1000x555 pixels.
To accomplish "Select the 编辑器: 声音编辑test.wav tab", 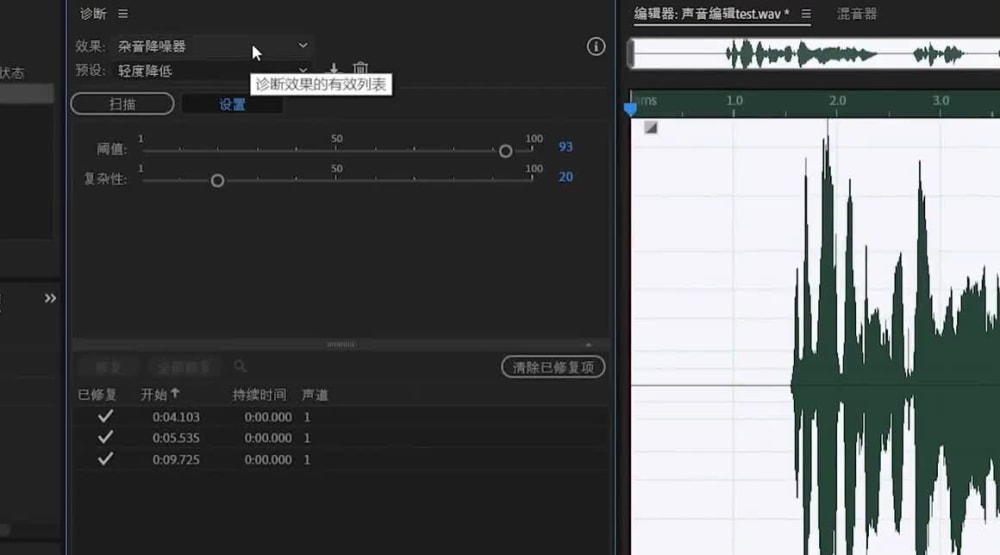I will (712, 14).
